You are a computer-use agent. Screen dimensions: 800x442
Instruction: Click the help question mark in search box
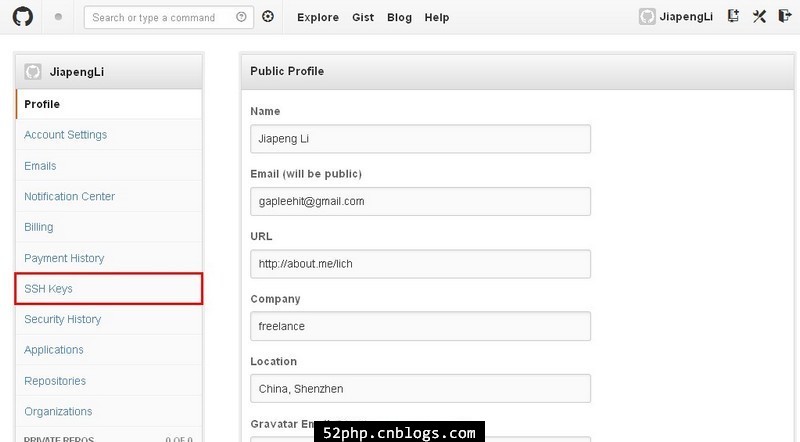click(241, 17)
